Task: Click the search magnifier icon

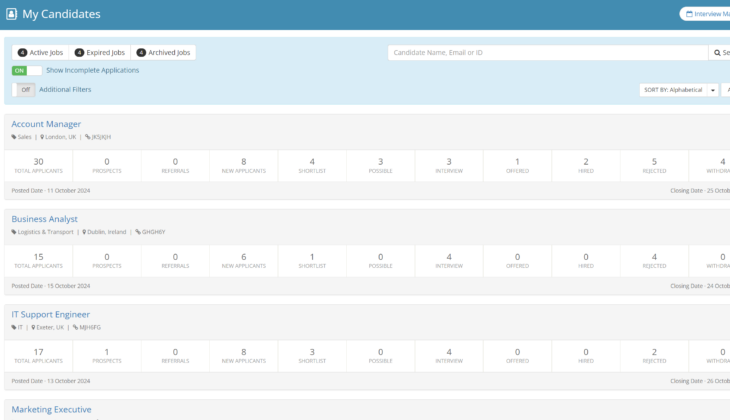Action: pos(717,52)
